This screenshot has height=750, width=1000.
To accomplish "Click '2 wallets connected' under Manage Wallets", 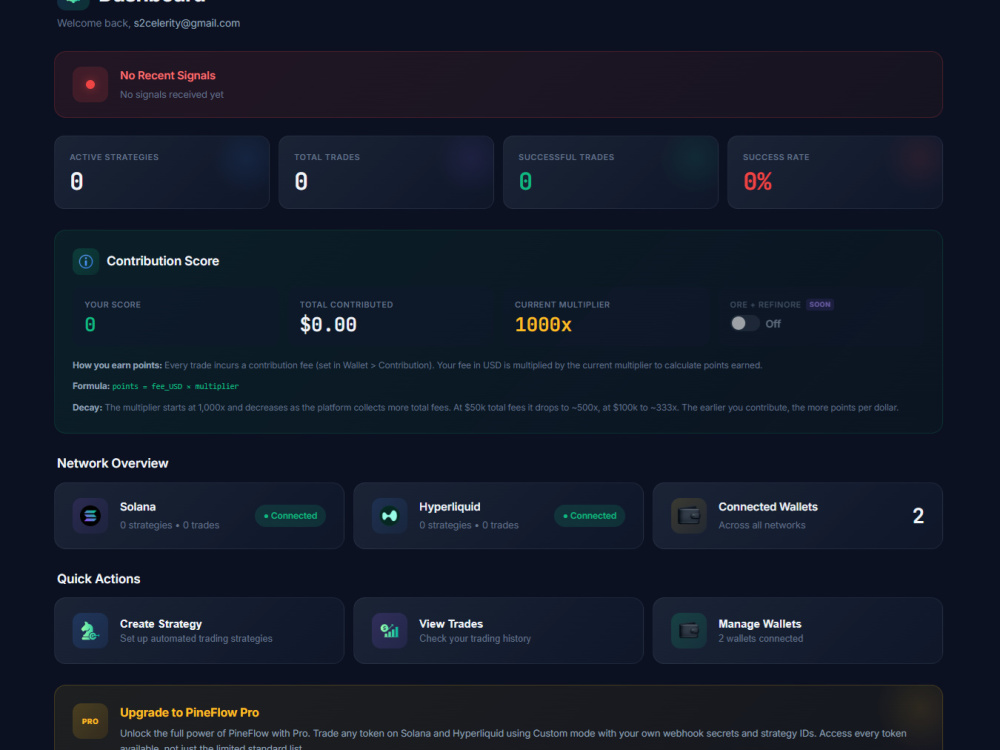I will [x=760, y=638].
